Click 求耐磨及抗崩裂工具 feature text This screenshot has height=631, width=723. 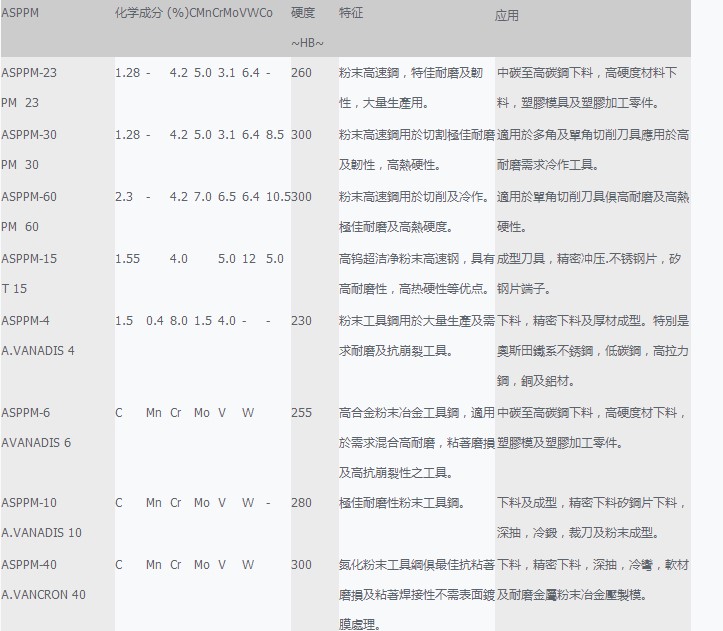click(396, 351)
